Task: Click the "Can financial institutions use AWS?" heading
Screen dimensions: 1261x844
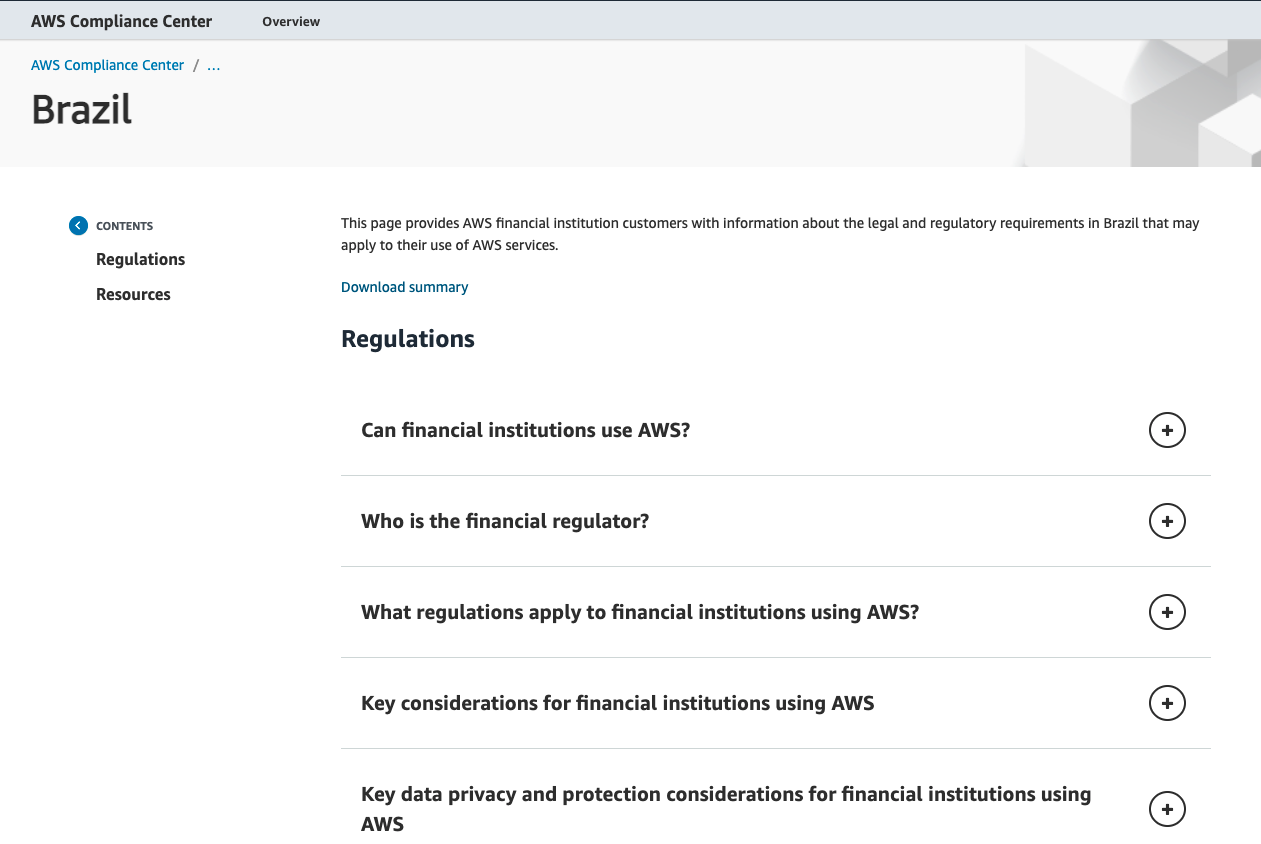Action: tap(526, 430)
